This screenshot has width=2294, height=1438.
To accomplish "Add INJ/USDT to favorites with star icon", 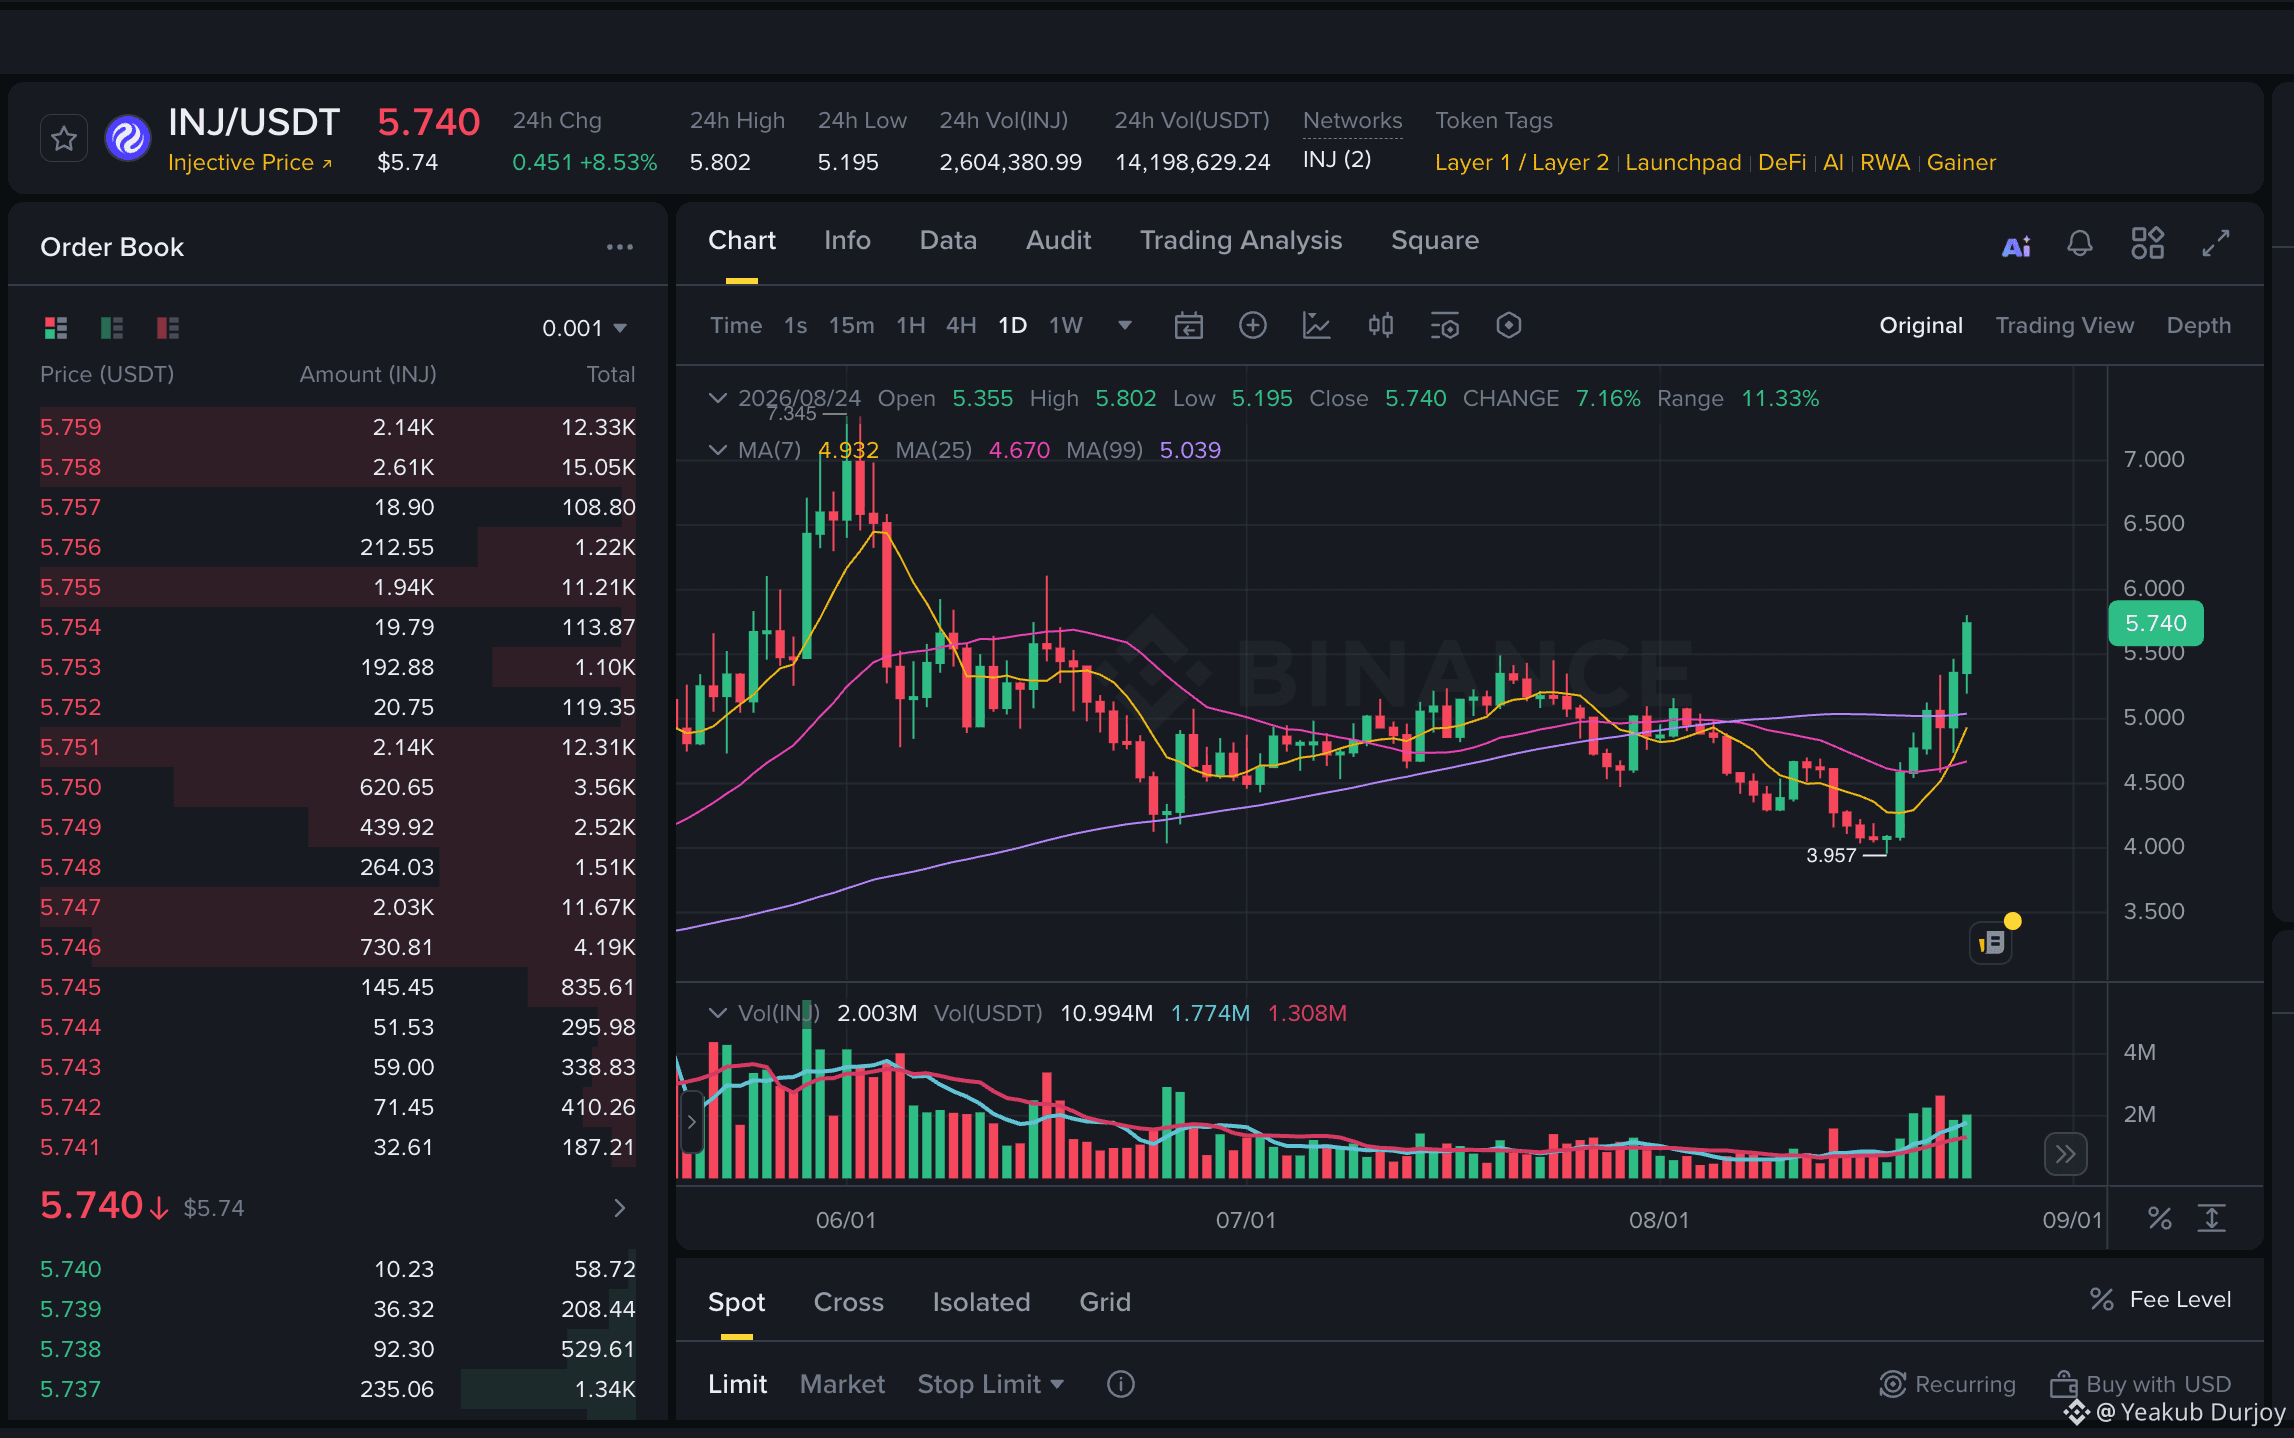I will (x=64, y=139).
